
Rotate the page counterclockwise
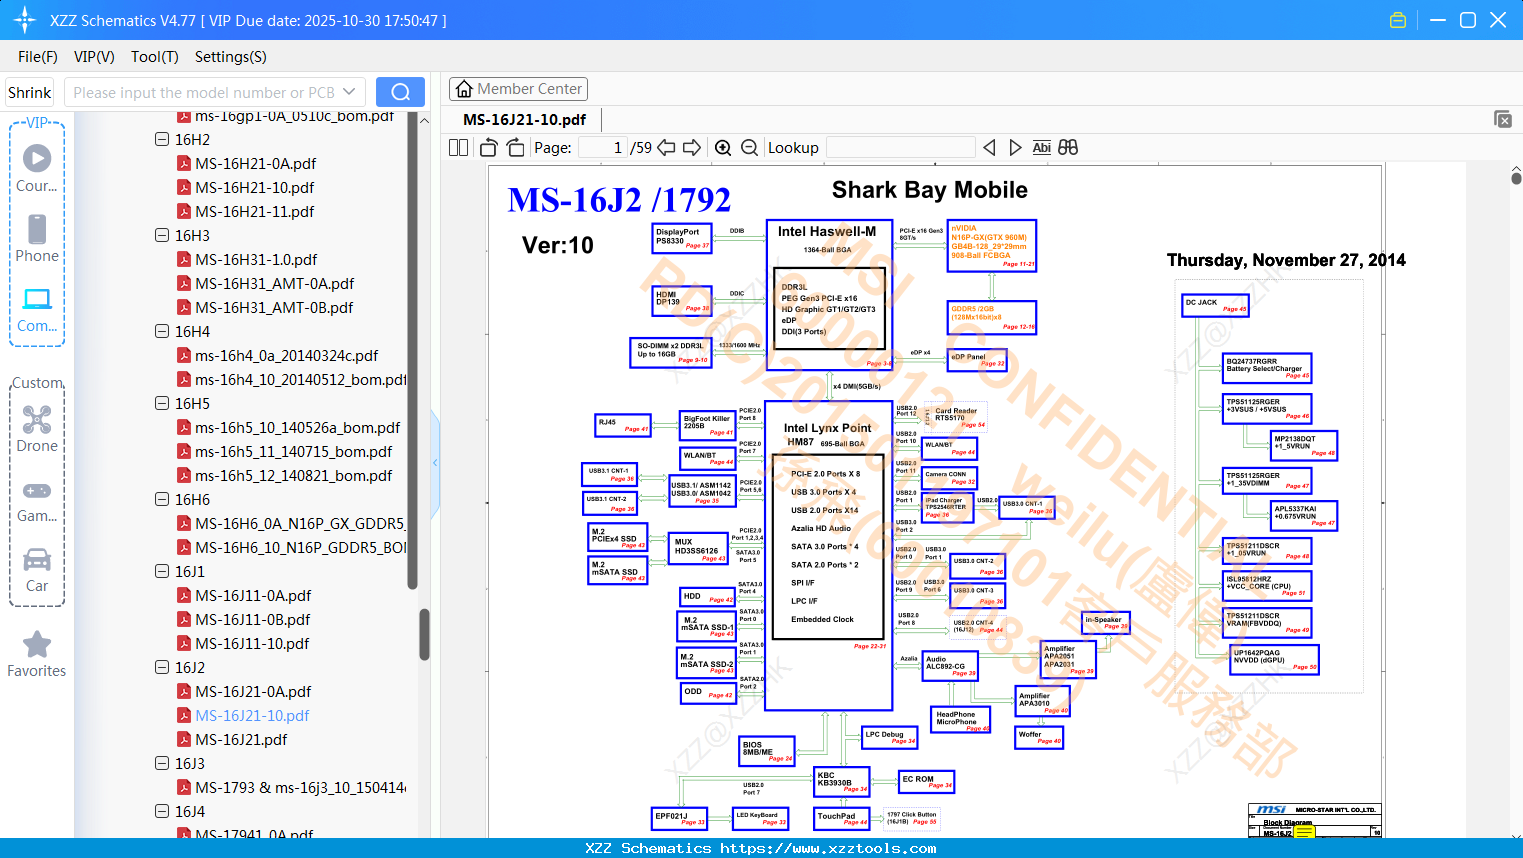(489, 148)
